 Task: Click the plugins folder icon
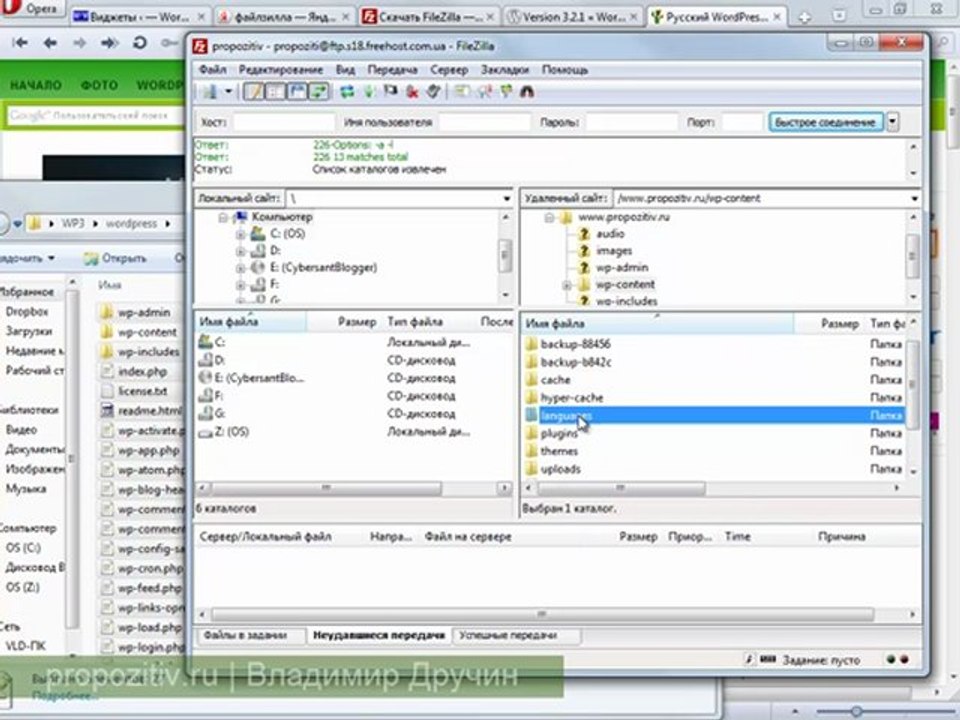coord(531,433)
